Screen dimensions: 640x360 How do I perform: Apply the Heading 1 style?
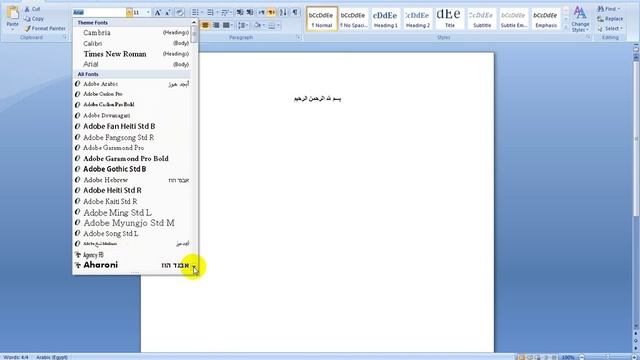(385, 19)
